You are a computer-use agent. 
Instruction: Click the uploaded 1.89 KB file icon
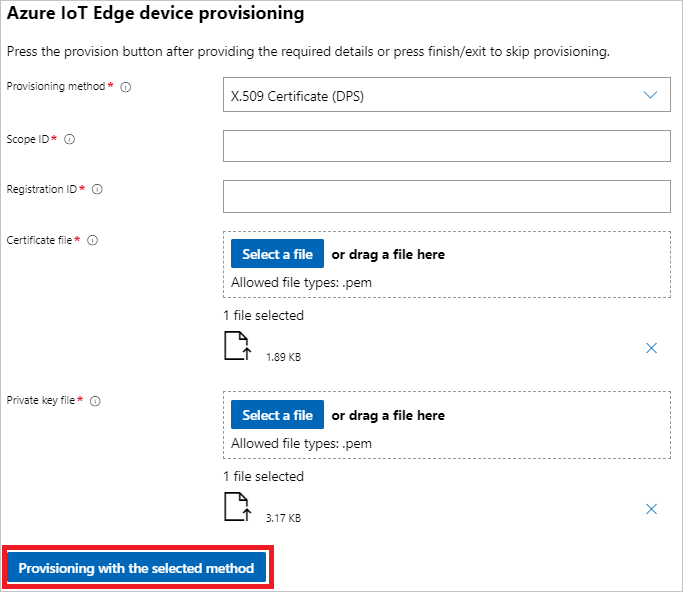(x=236, y=346)
